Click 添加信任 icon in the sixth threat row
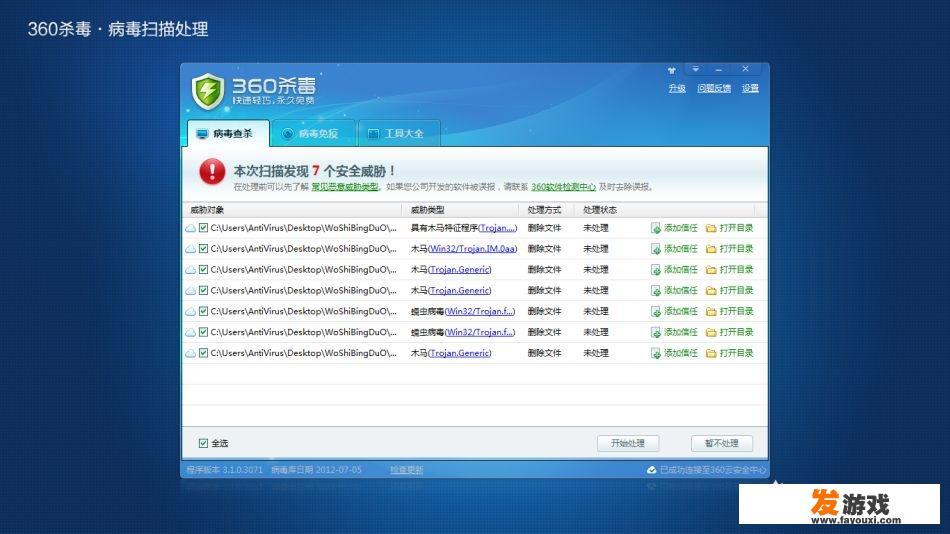950x534 pixels. point(656,332)
